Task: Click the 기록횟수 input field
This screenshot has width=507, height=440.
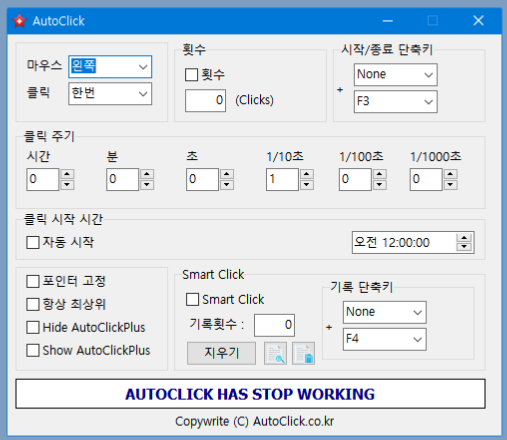Action: pyautogui.click(x=274, y=325)
